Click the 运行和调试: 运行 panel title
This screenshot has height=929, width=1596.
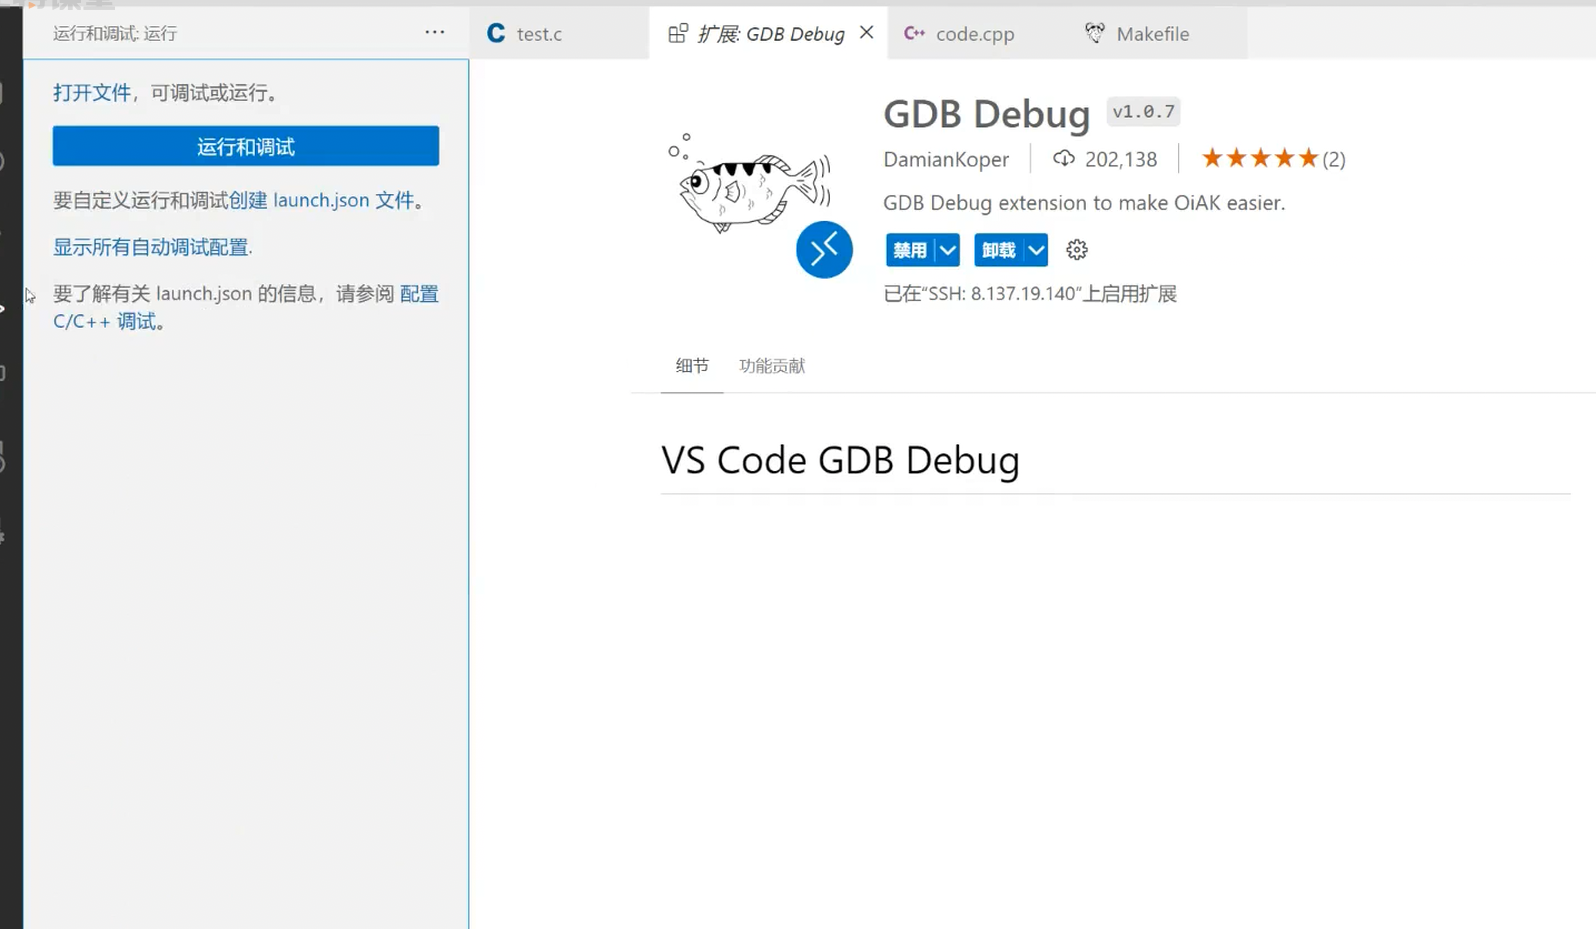pyautogui.click(x=115, y=34)
